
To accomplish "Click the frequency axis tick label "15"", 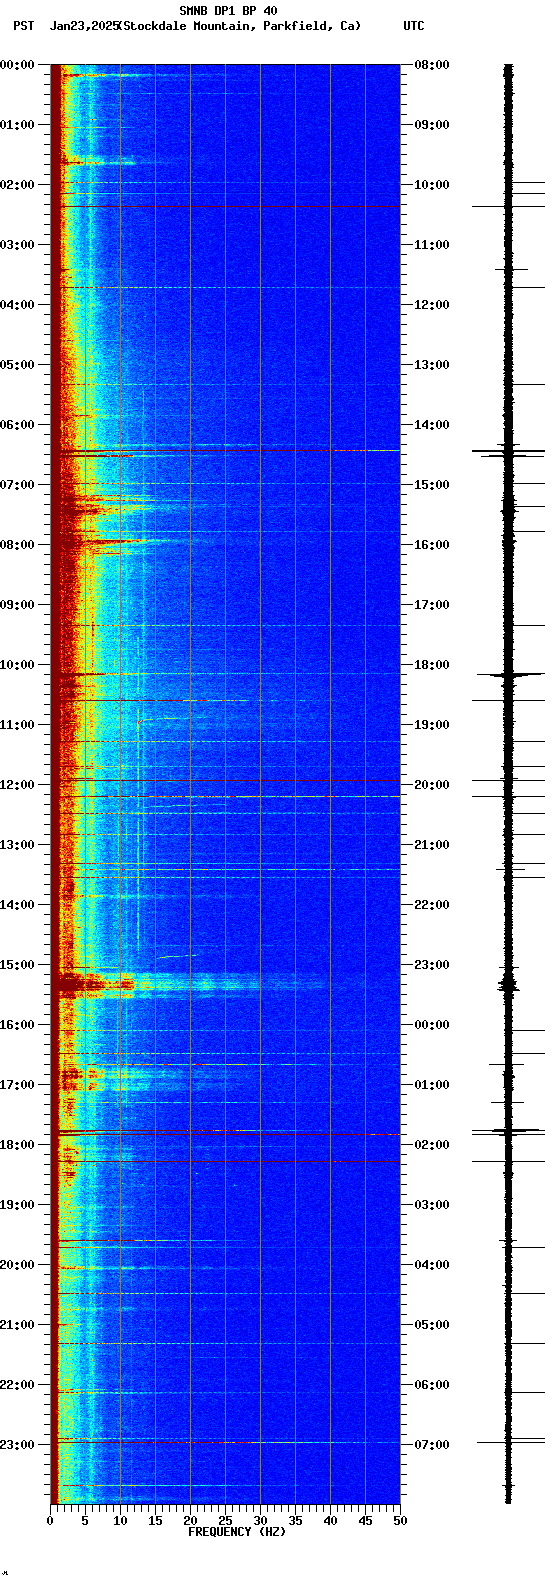I will click(155, 1520).
